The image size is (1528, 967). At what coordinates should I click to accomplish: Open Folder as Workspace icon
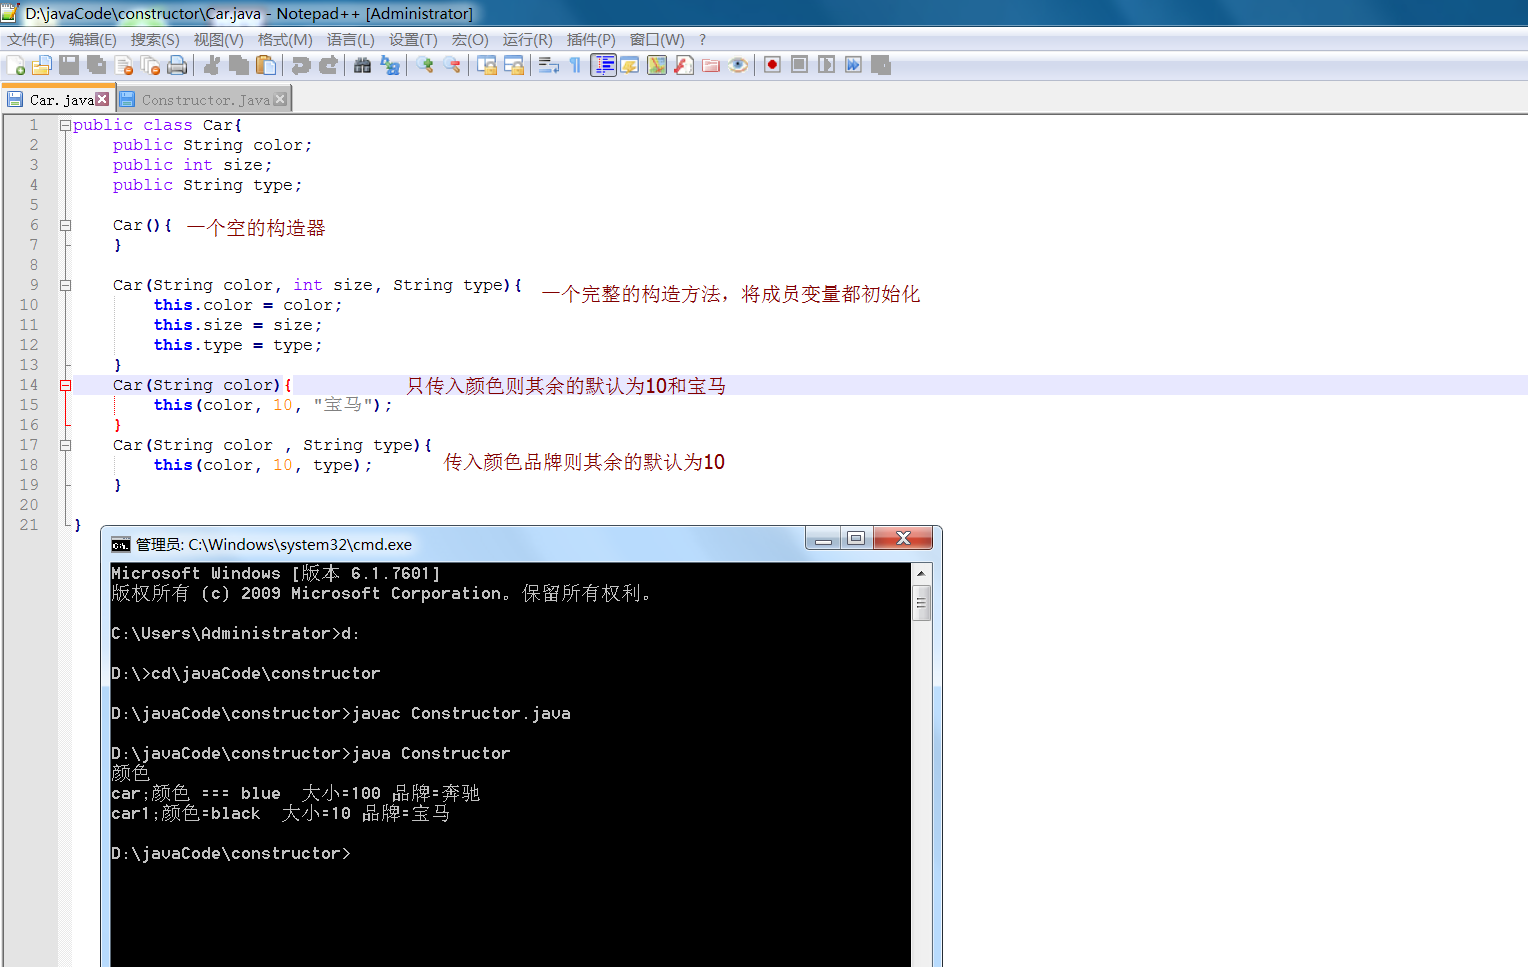pyautogui.click(x=711, y=65)
